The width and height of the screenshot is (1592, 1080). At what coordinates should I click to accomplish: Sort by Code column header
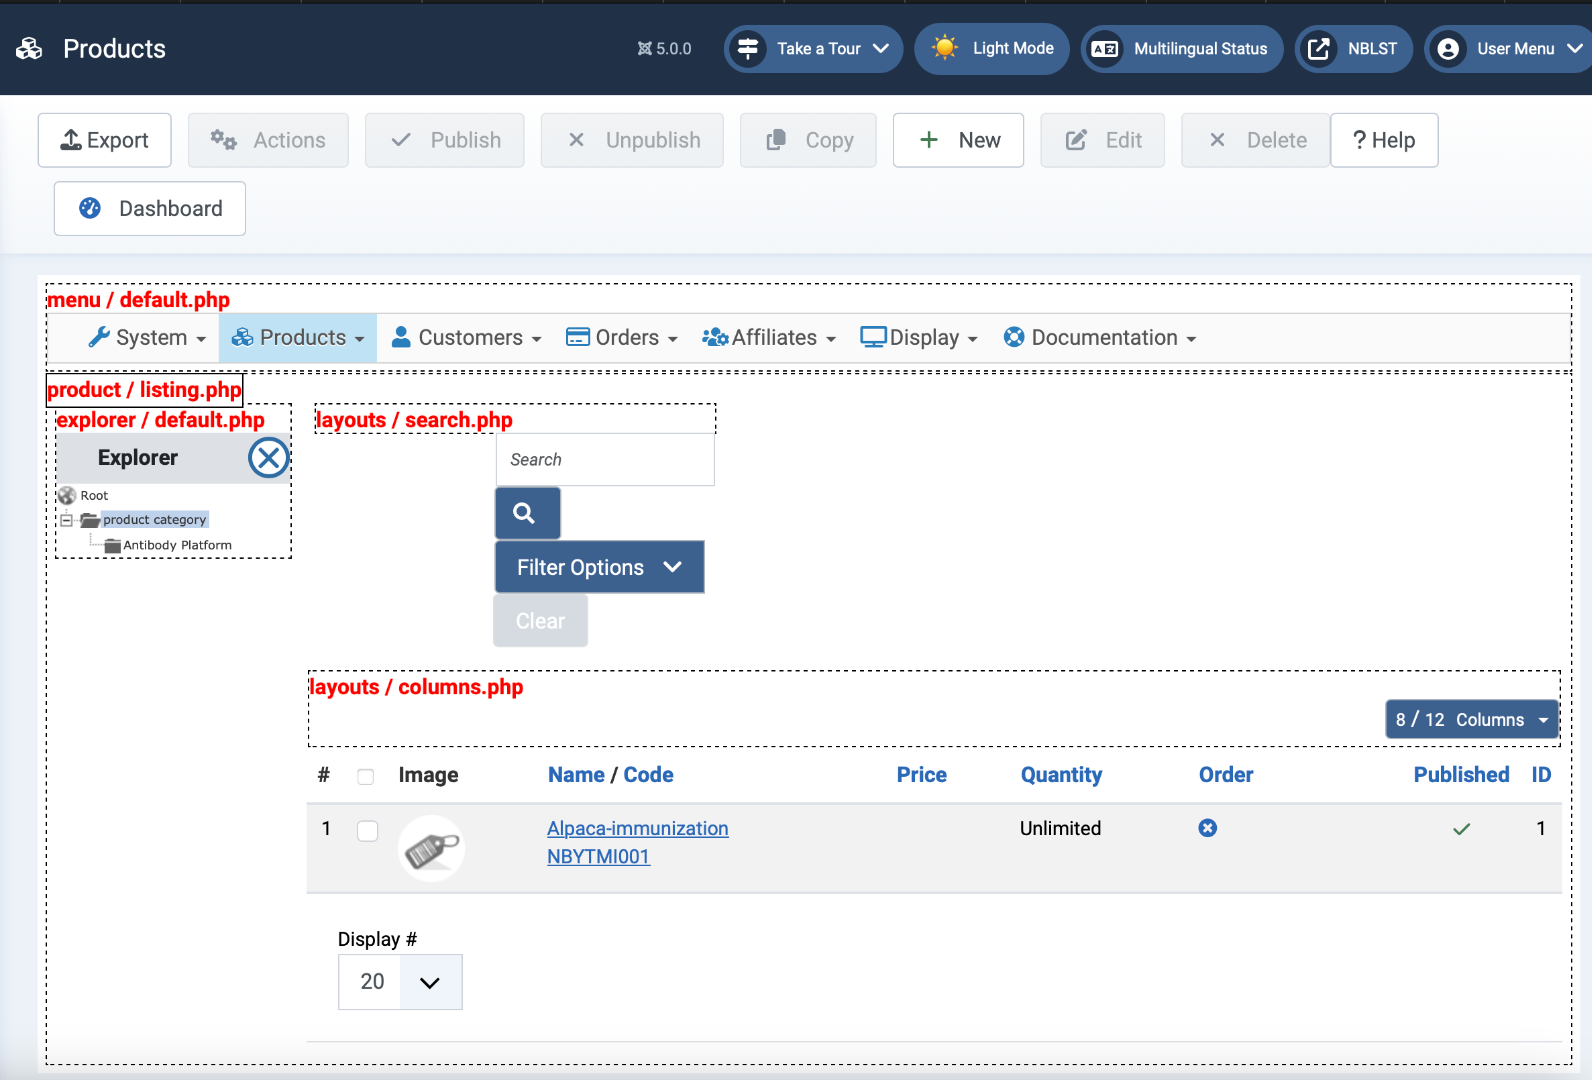pyautogui.click(x=648, y=775)
